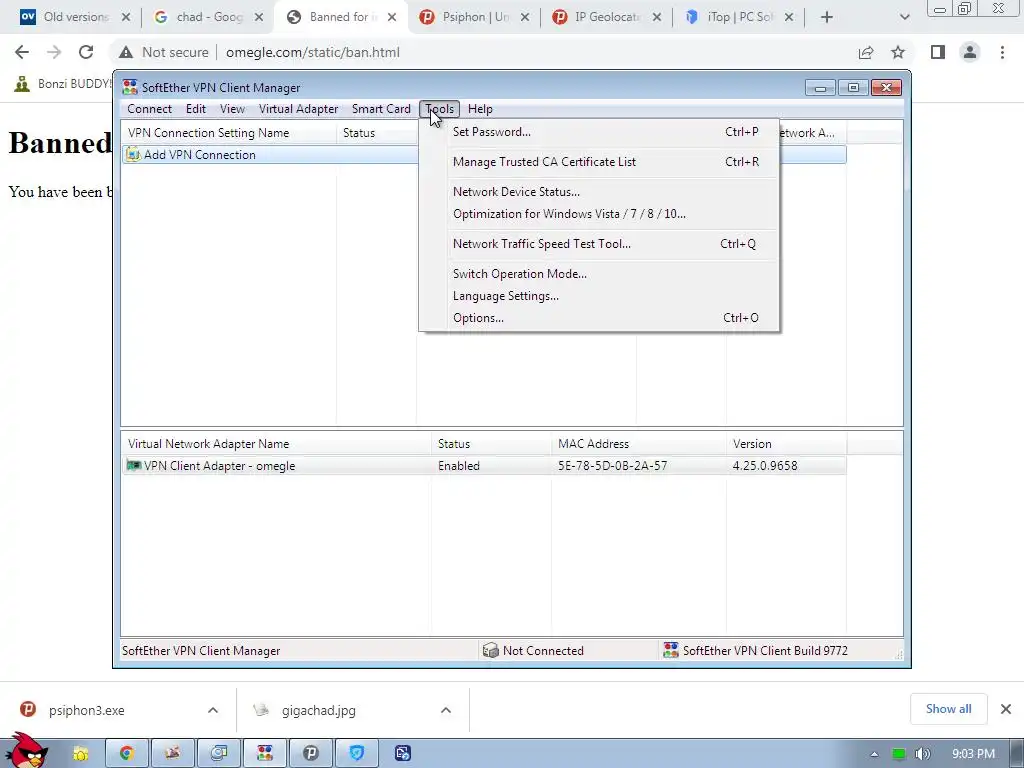Close the downloads bar
The image size is (1024, 768).
pos(1006,709)
